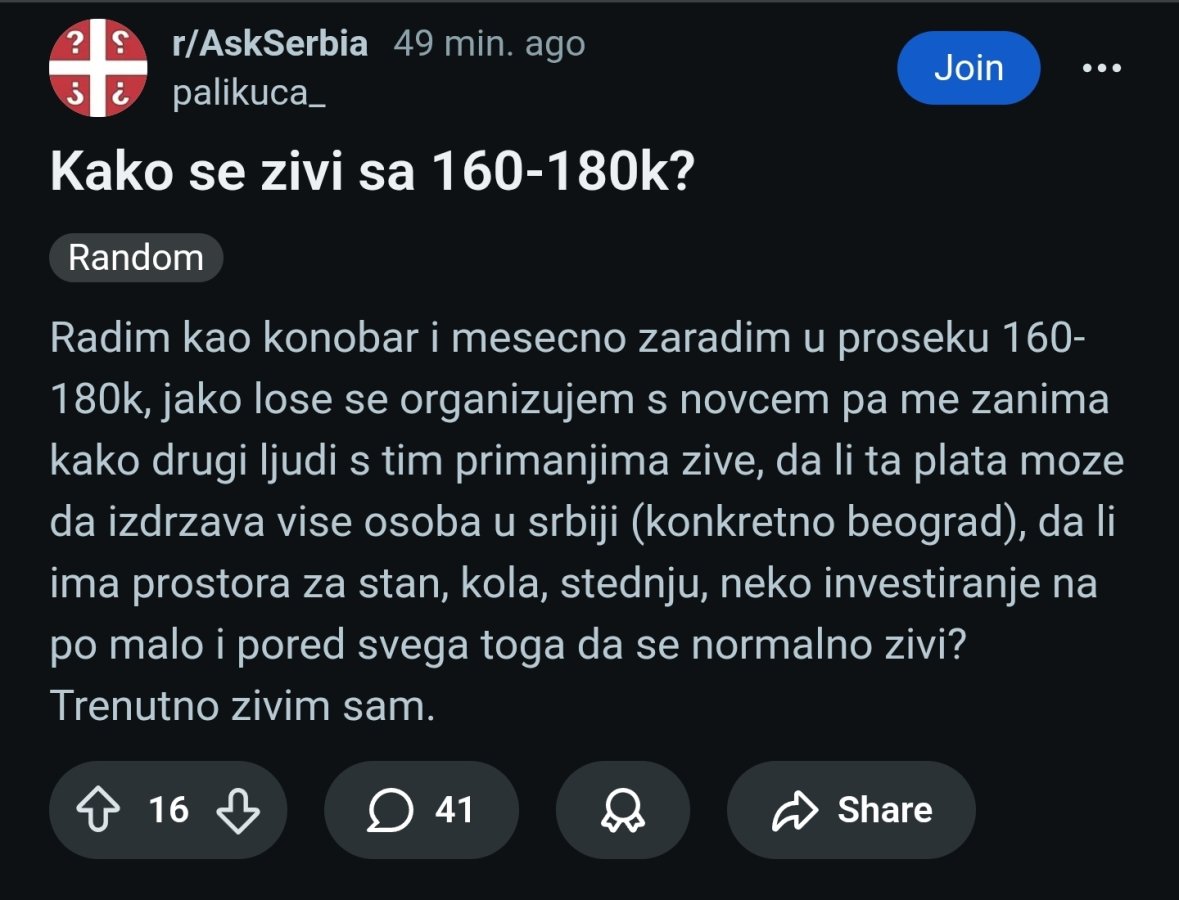Click the "49 min. ago" timestamp

489,44
